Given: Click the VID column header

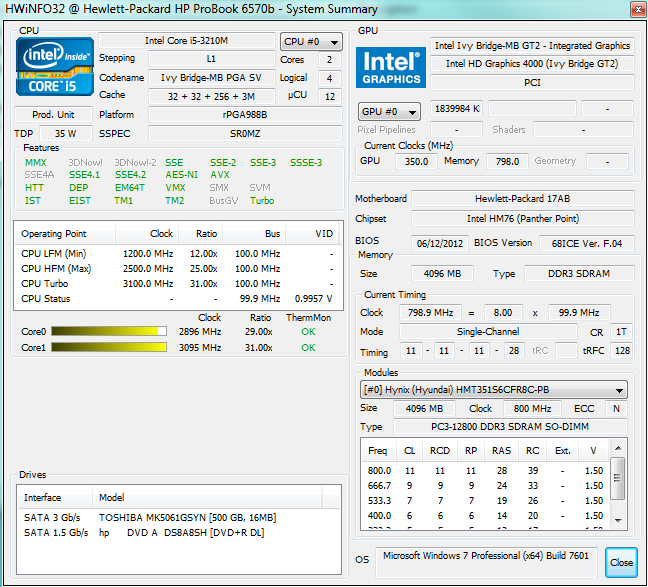Looking at the screenshot, I should (312, 234).
